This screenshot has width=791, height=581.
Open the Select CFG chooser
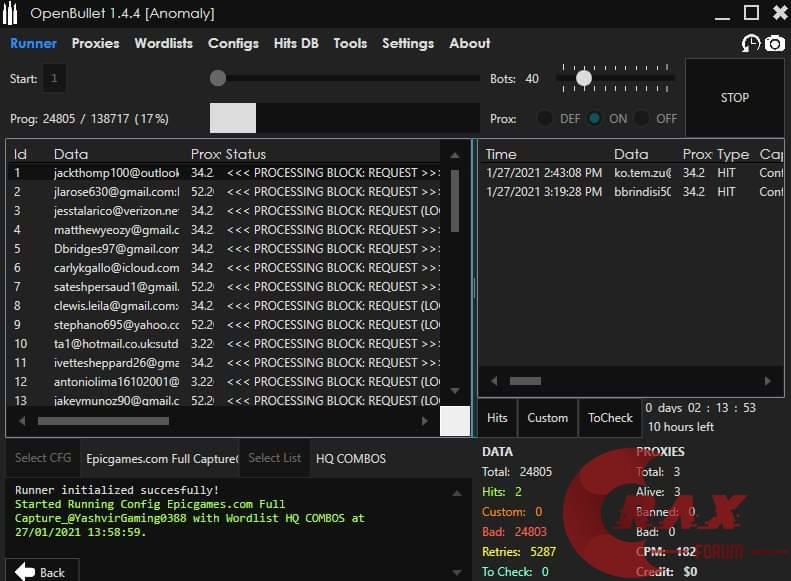point(43,458)
